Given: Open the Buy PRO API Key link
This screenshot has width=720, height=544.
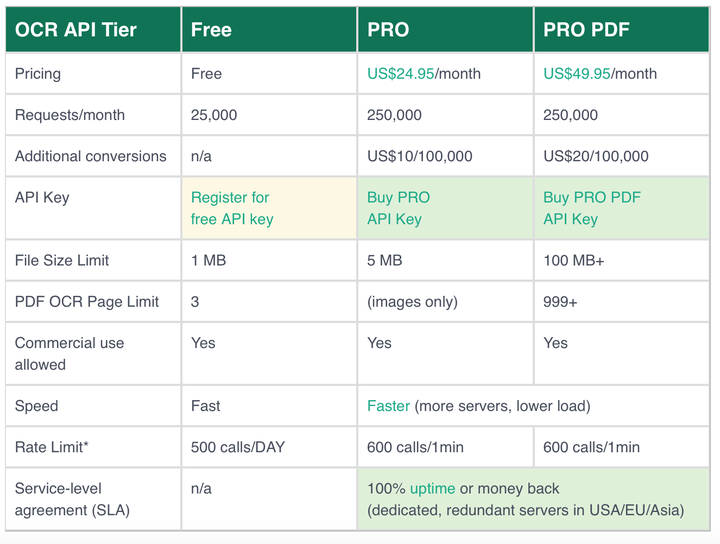Looking at the screenshot, I should (x=398, y=208).
